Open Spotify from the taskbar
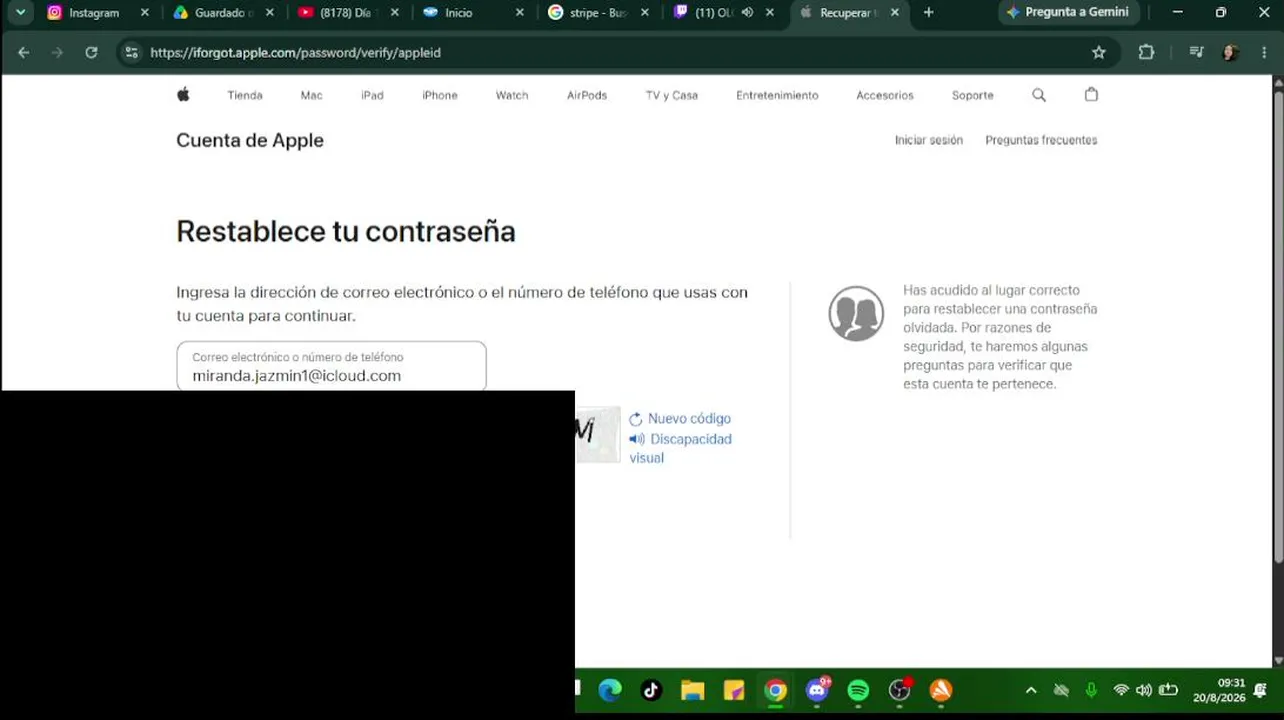Screen dimensions: 1284x720 pyautogui.click(x=858, y=690)
